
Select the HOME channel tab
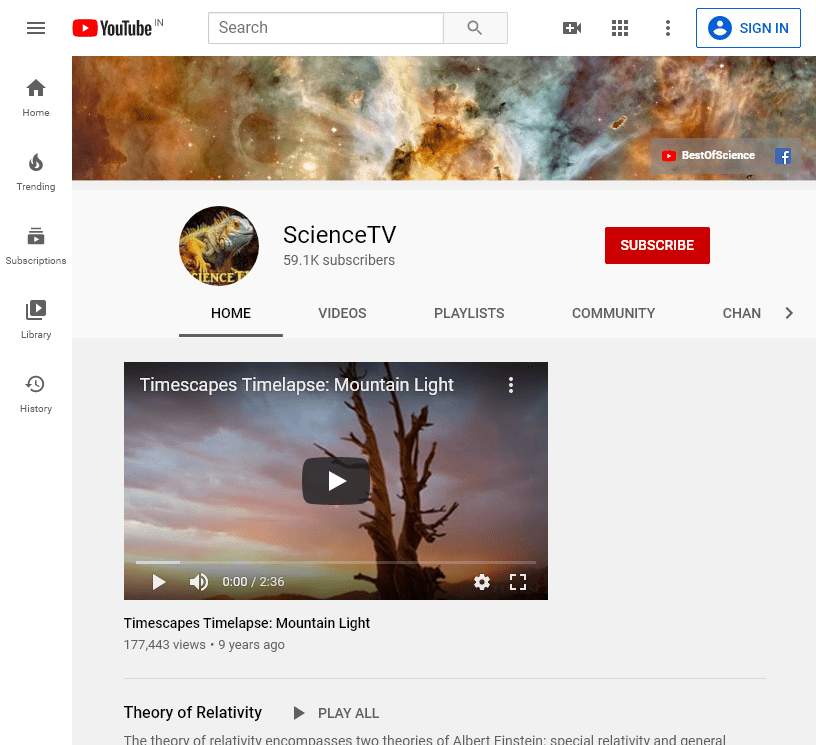tap(231, 313)
